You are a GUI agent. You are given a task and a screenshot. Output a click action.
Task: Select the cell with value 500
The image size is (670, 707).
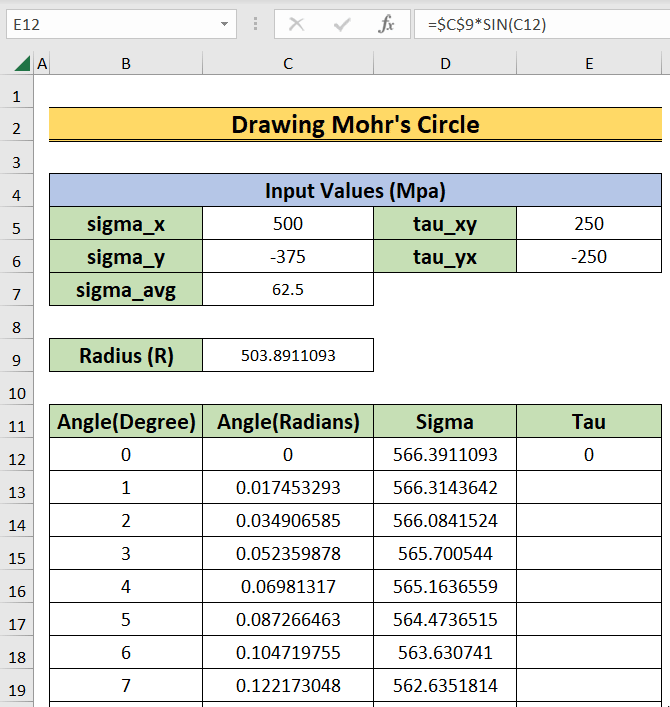(288, 224)
